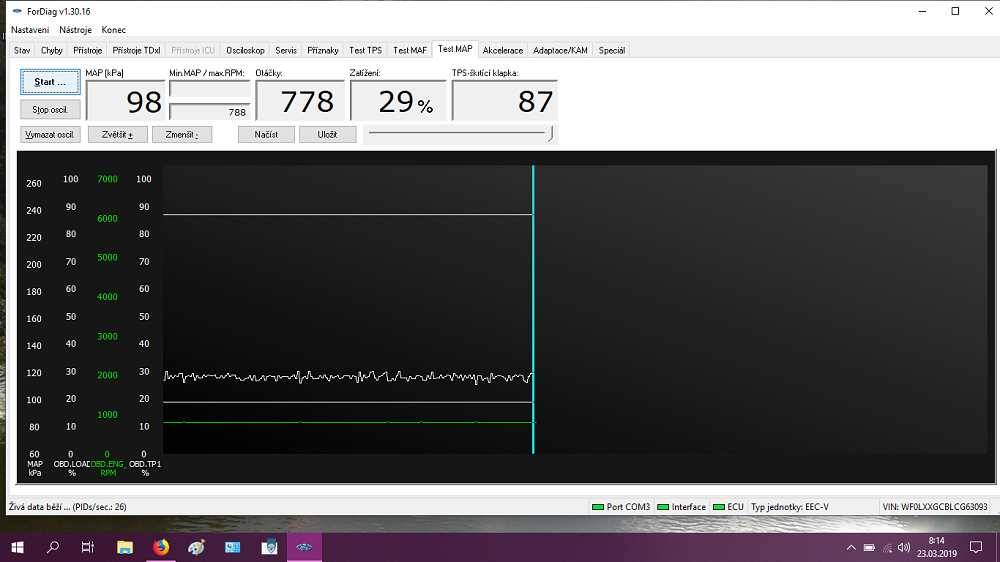Zoom in using Zvětšit + button
The width and height of the screenshot is (1000, 562).
117,135
